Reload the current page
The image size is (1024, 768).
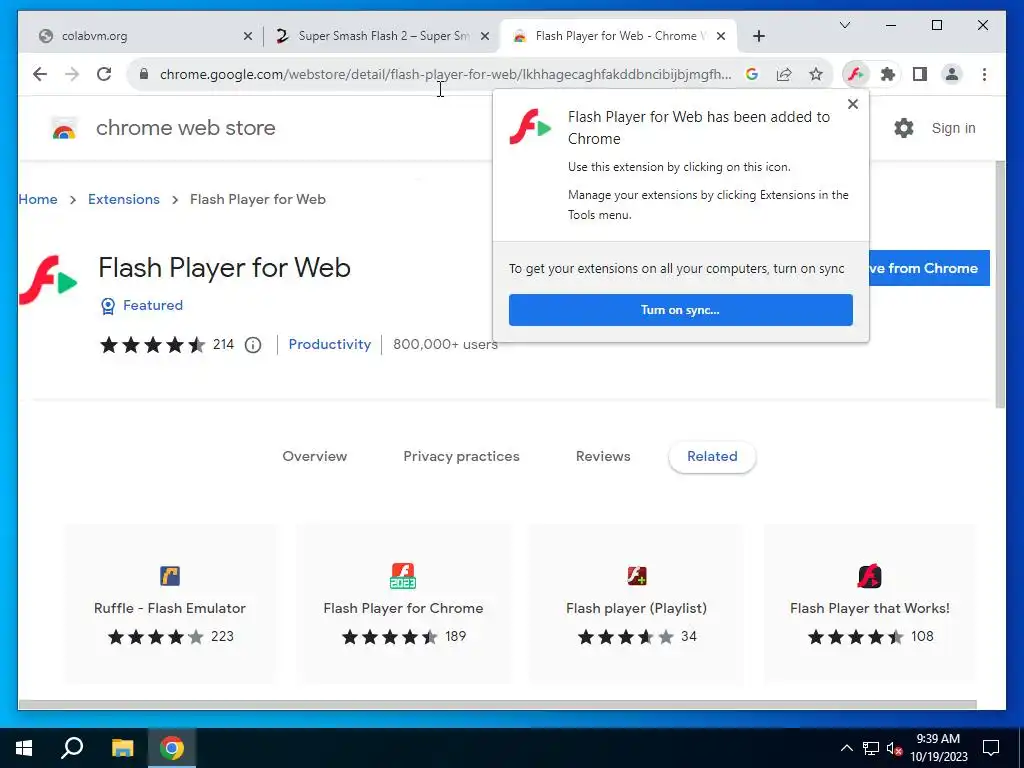(x=104, y=74)
